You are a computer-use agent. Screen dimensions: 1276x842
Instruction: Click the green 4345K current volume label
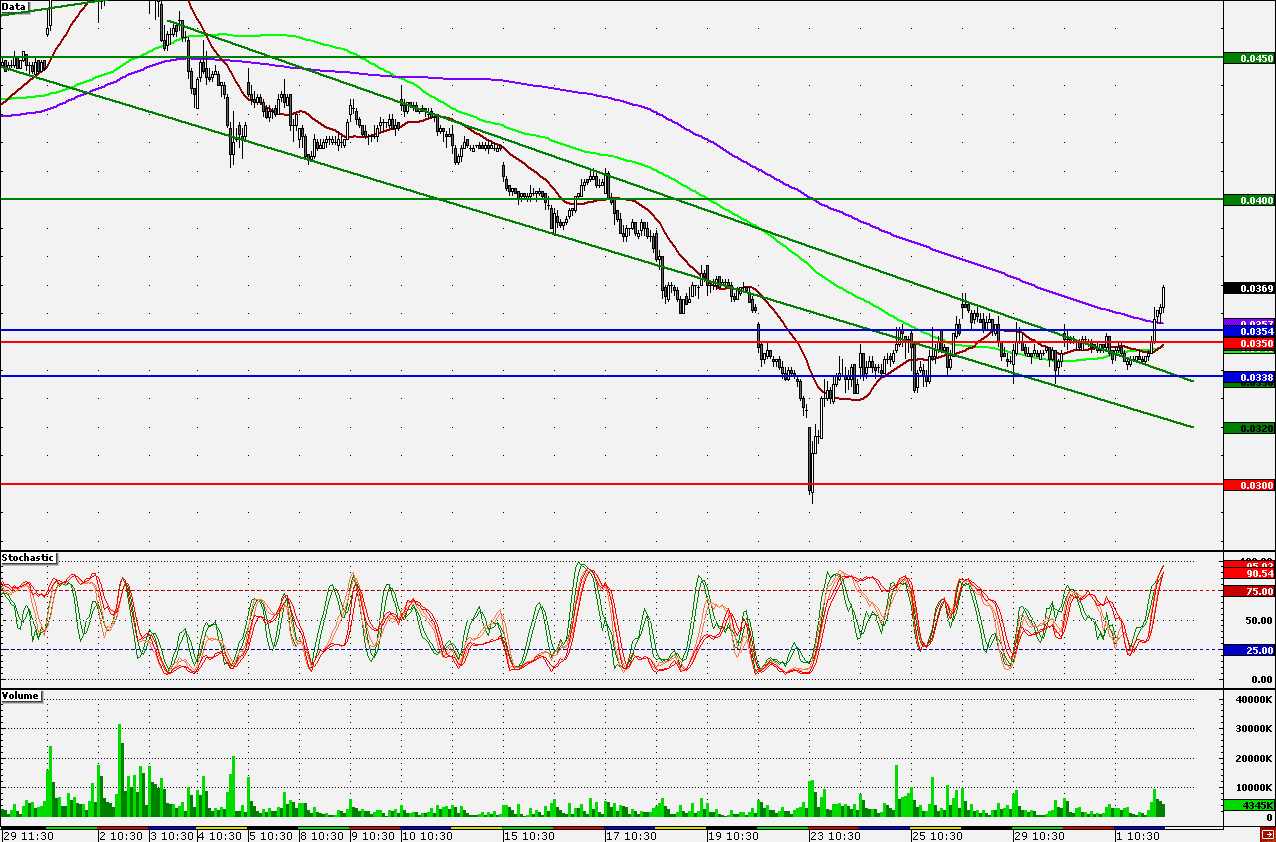tap(1250, 806)
